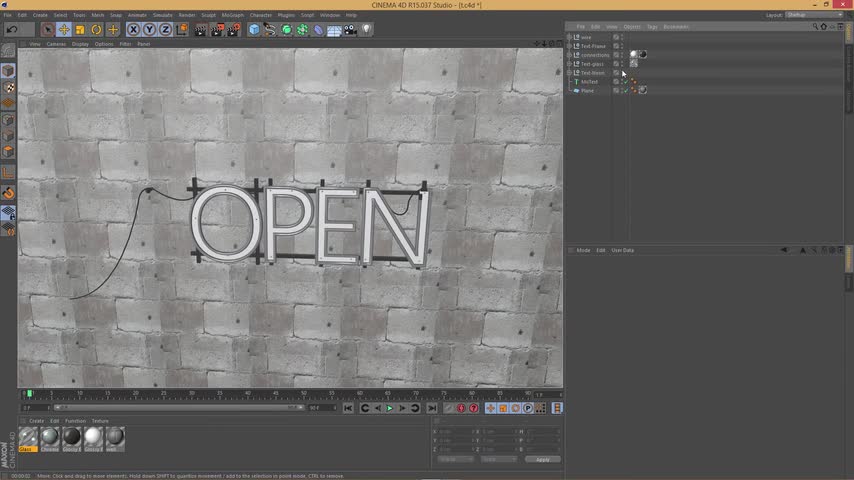Screen dimensions: 854x480
Task: Select the Rotate tool icon
Action: [96, 30]
